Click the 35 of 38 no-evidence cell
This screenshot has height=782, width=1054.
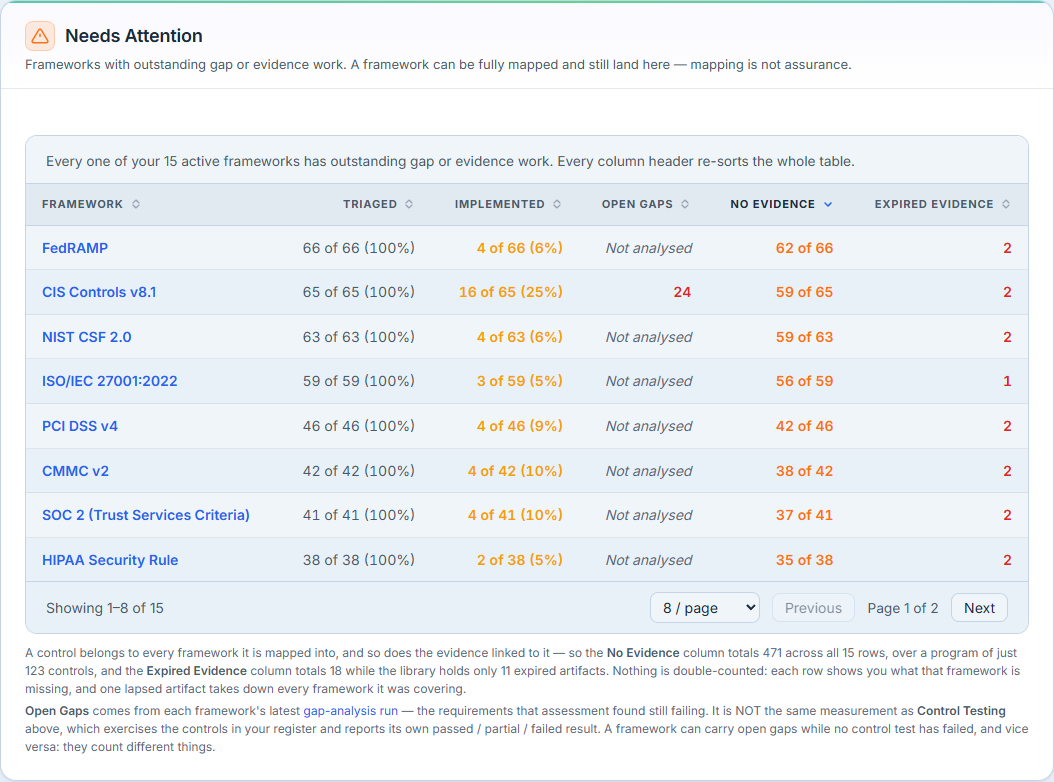click(x=804, y=560)
